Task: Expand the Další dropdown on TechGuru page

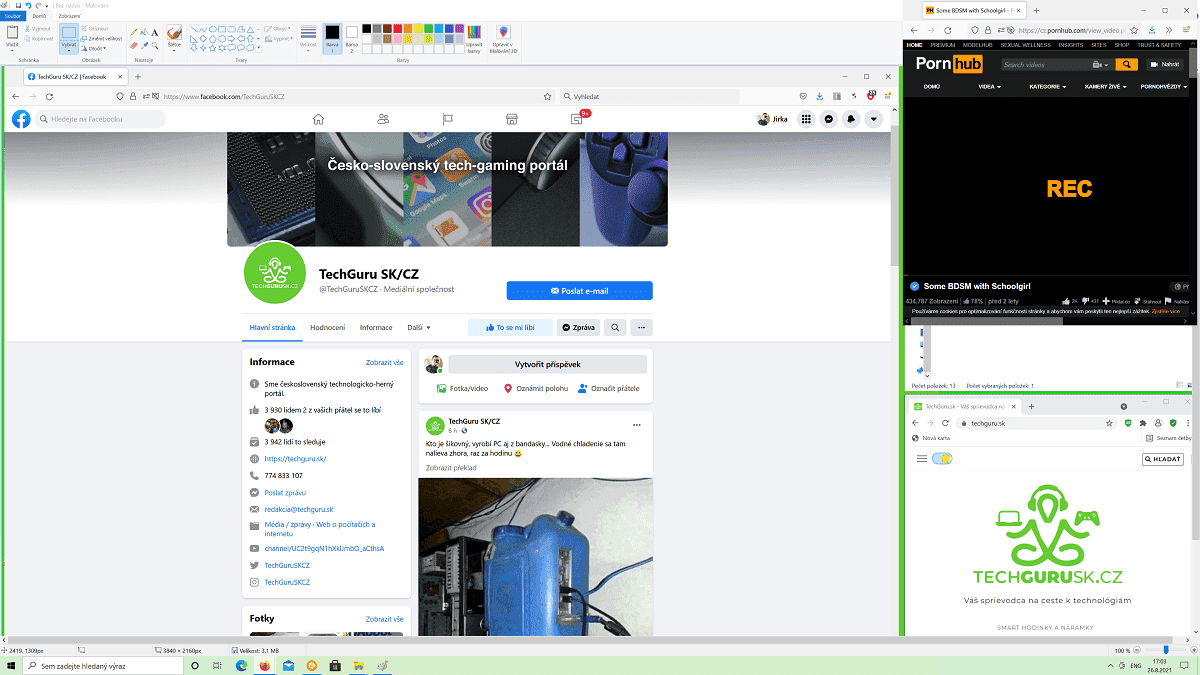Action: tap(419, 327)
